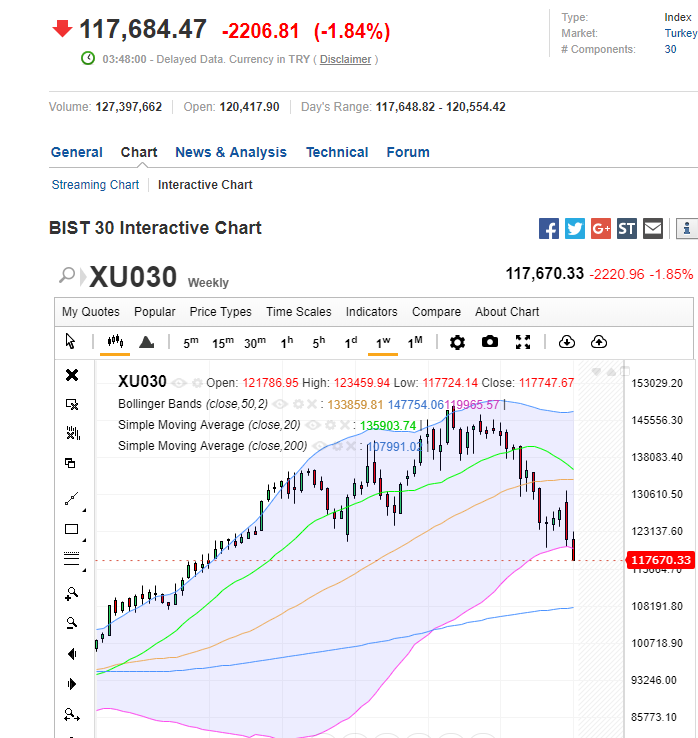Open the Price Types menu

click(x=221, y=312)
